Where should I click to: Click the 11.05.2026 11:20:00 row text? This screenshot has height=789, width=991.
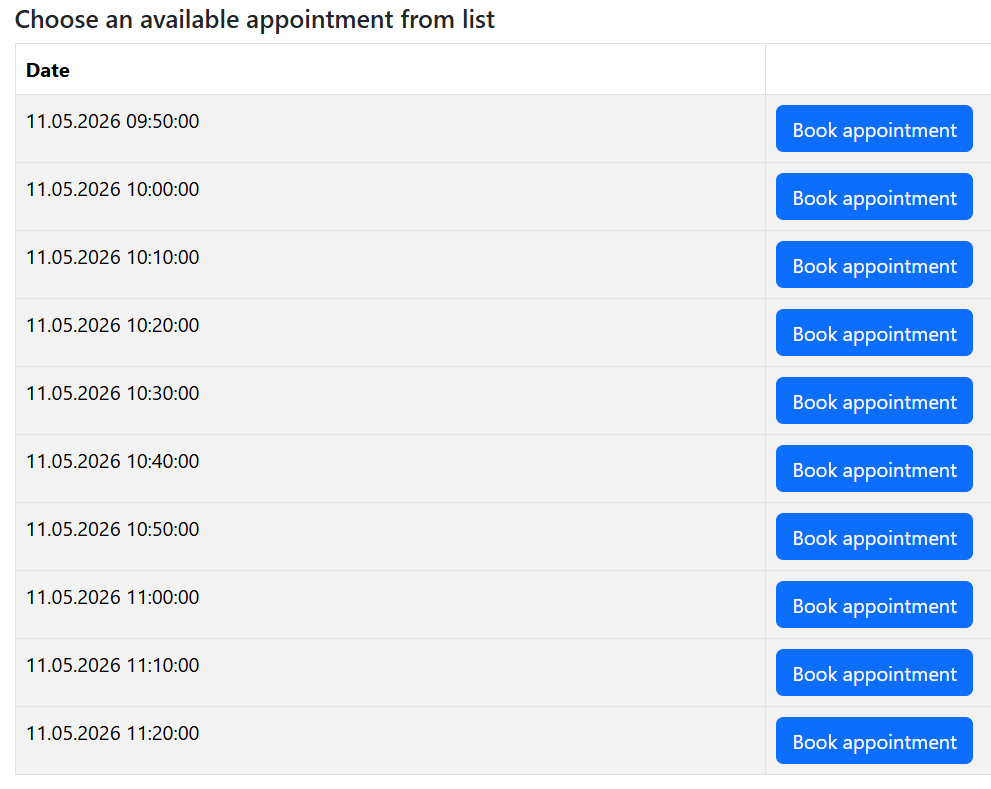coord(113,734)
